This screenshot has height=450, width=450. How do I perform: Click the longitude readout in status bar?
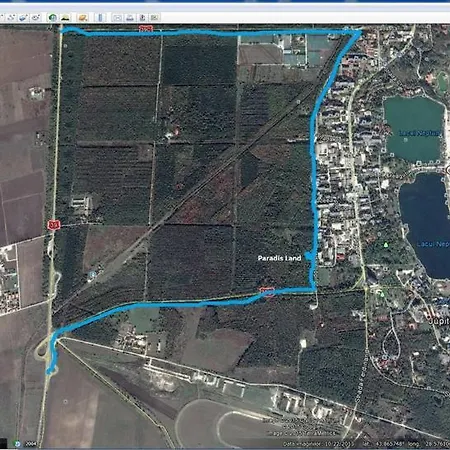click(429, 444)
